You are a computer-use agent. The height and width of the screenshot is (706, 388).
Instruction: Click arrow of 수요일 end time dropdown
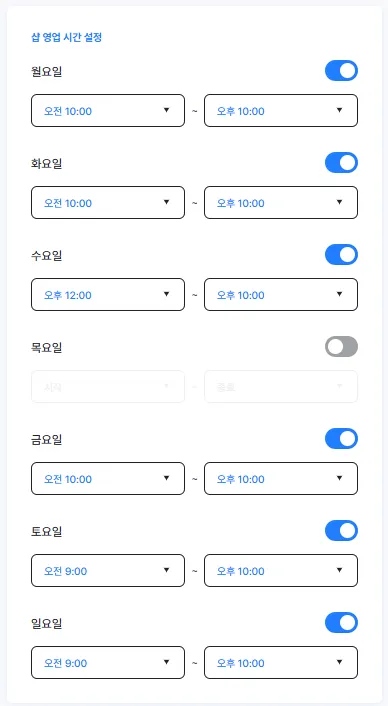point(339,294)
